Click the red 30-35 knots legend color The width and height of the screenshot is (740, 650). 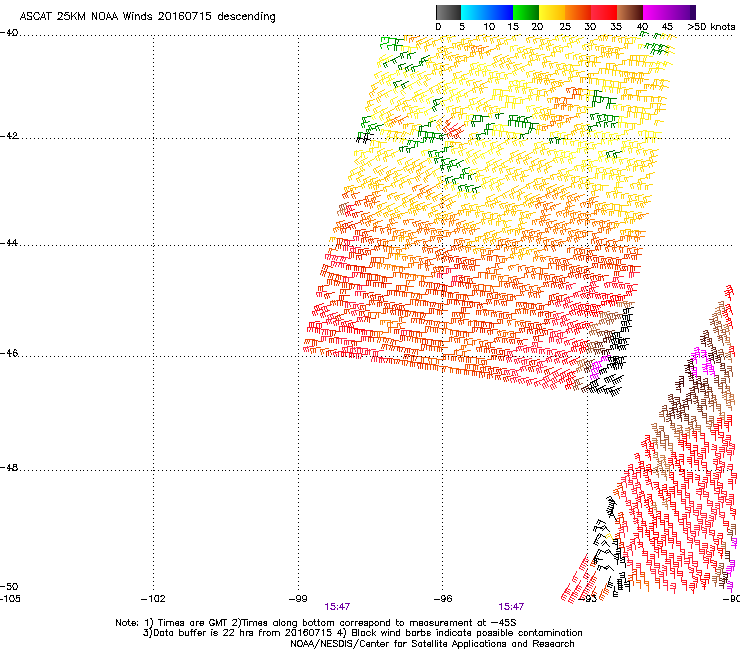604,12
